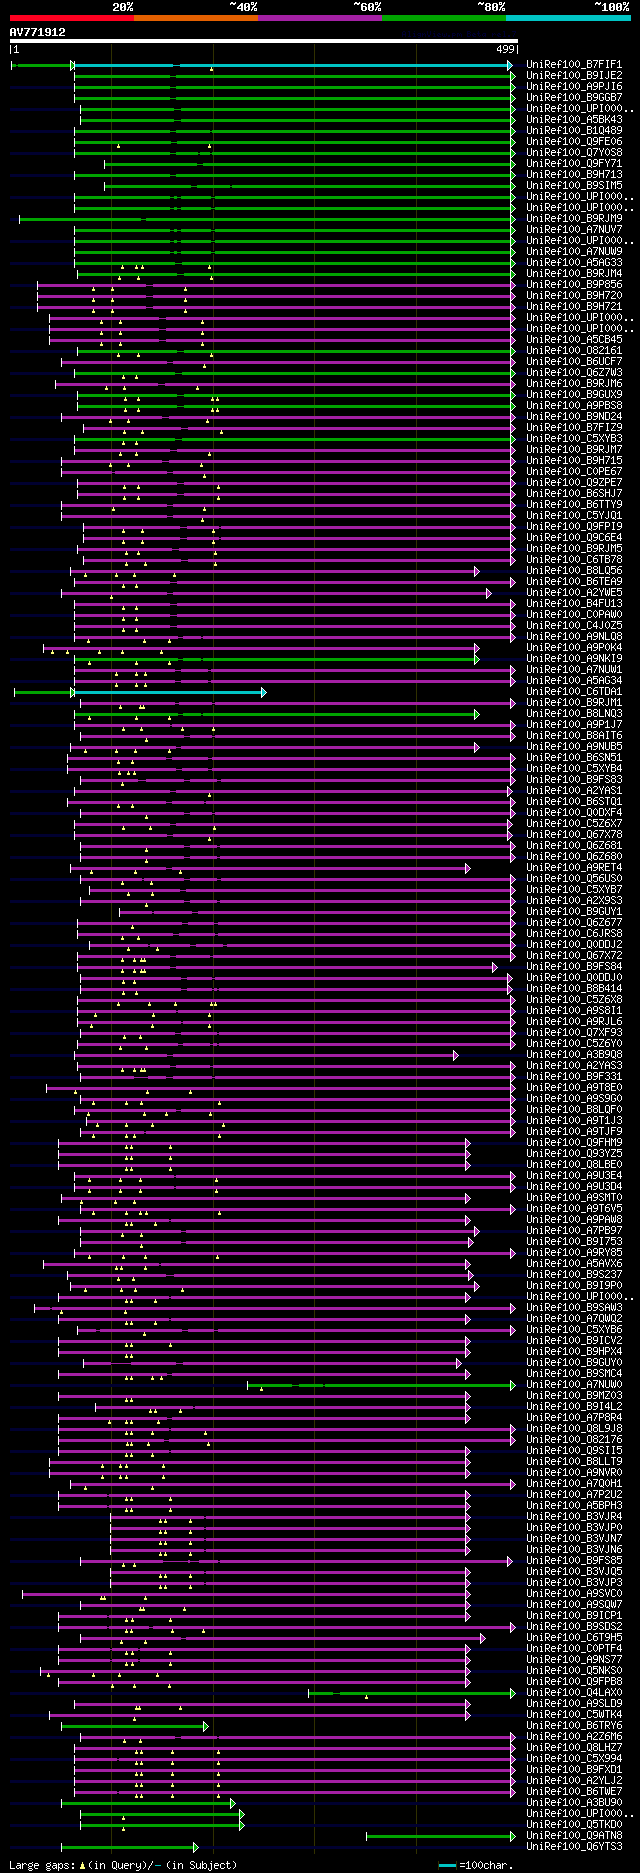
Task: Click the green ~80% identity legend segment
Action: click(444, 18)
